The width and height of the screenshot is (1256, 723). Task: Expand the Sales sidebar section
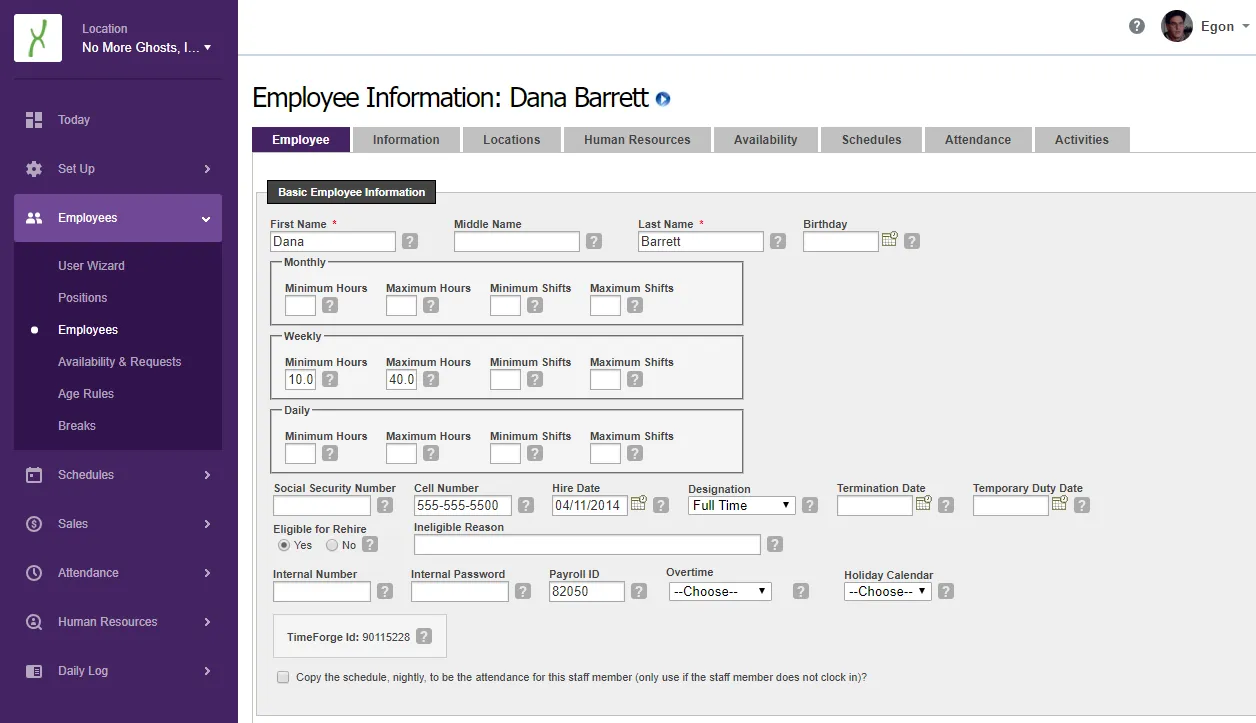(207, 524)
